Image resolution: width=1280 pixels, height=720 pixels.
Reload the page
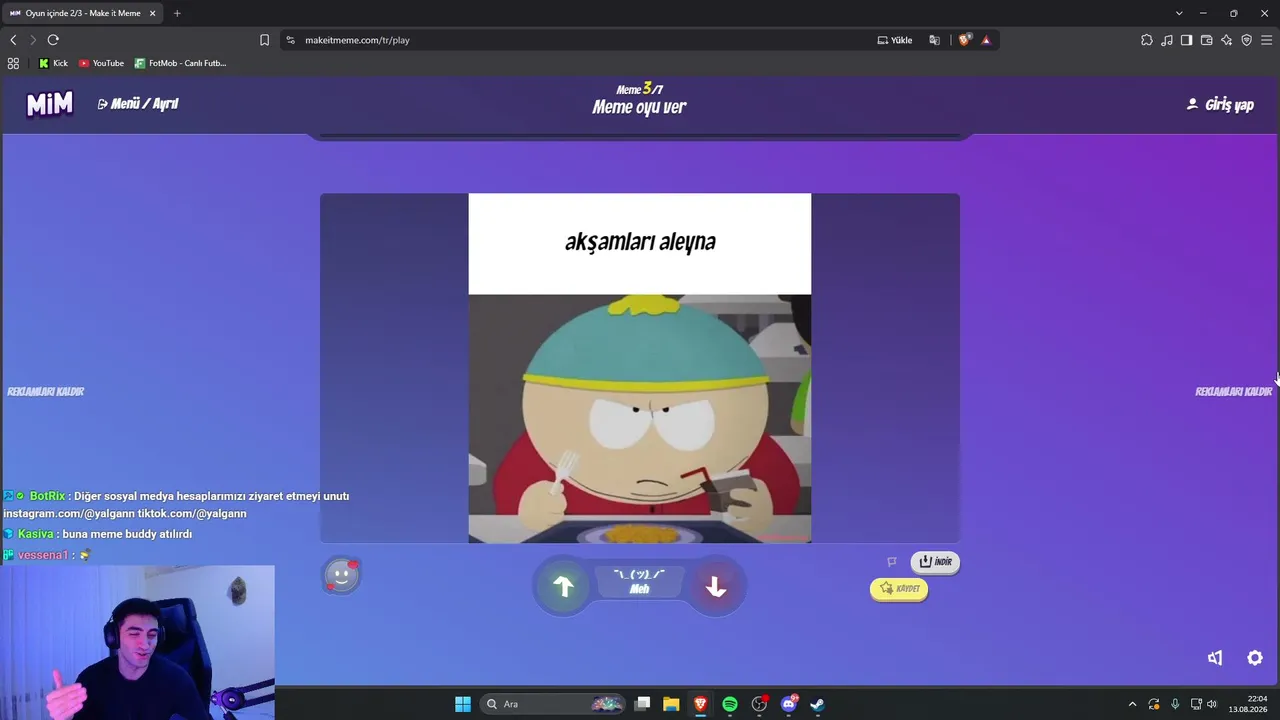click(53, 40)
